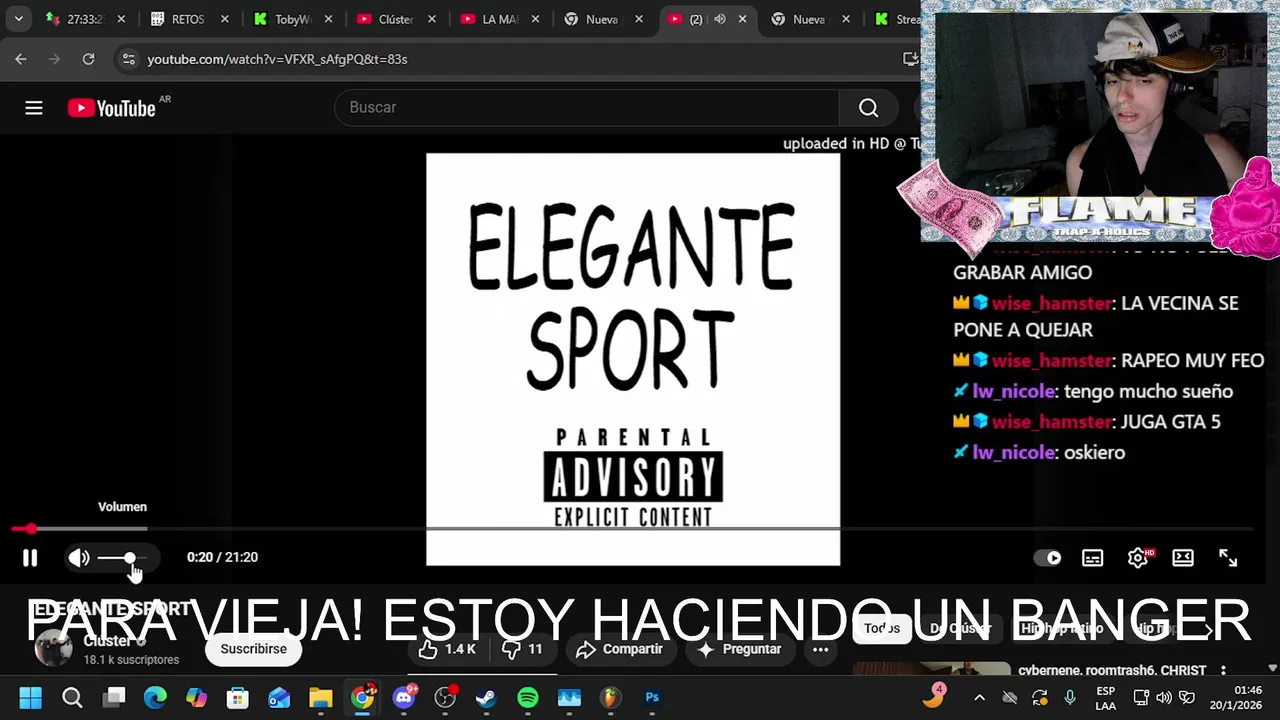Open Copilot from the taskbar
The height and width of the screenshot is (720, 1280).
(196, 697)
